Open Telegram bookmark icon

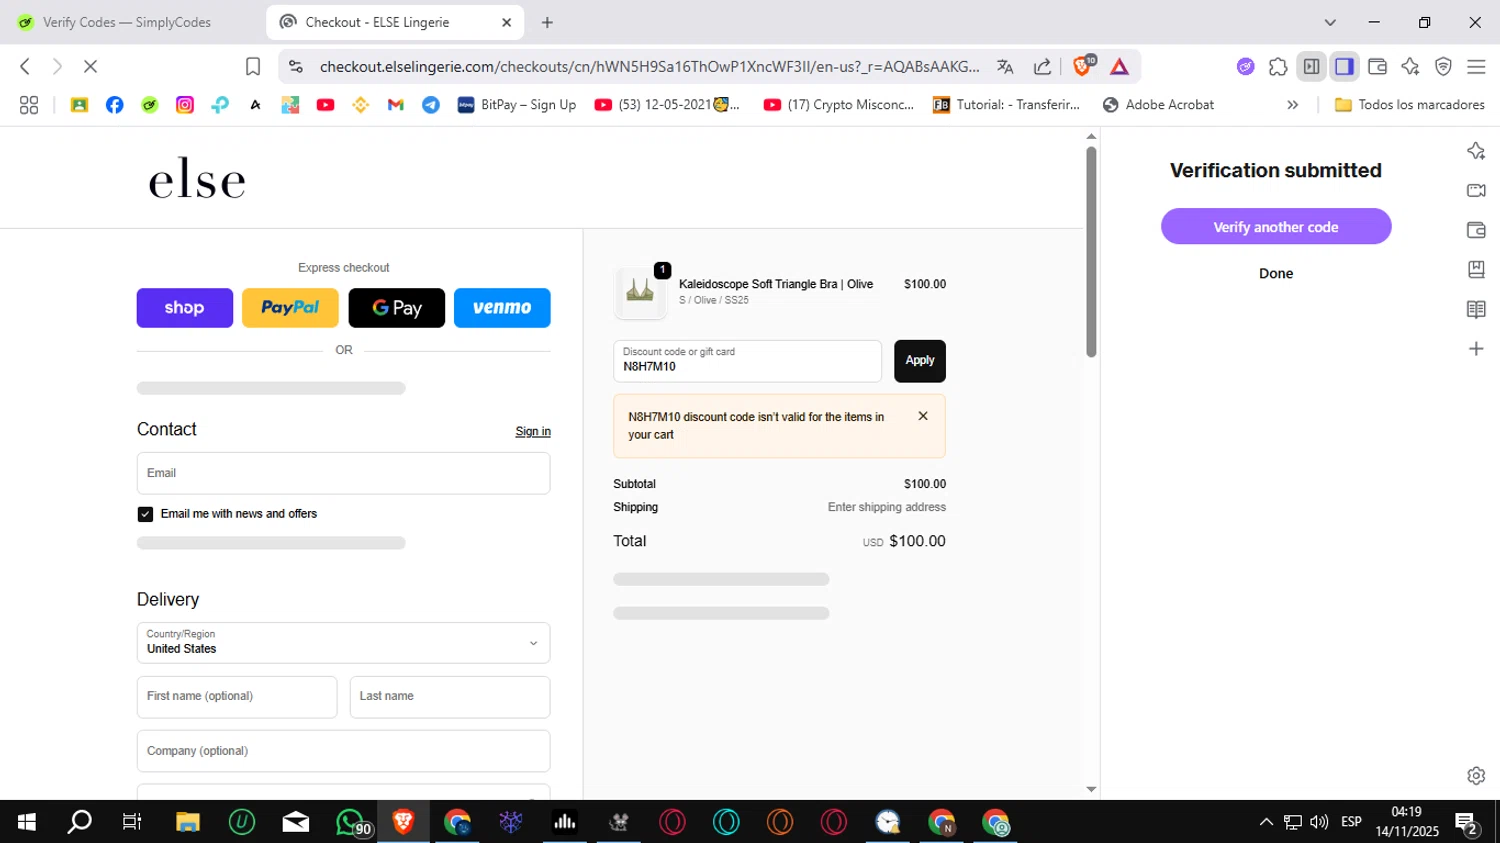tap(431, 105)
